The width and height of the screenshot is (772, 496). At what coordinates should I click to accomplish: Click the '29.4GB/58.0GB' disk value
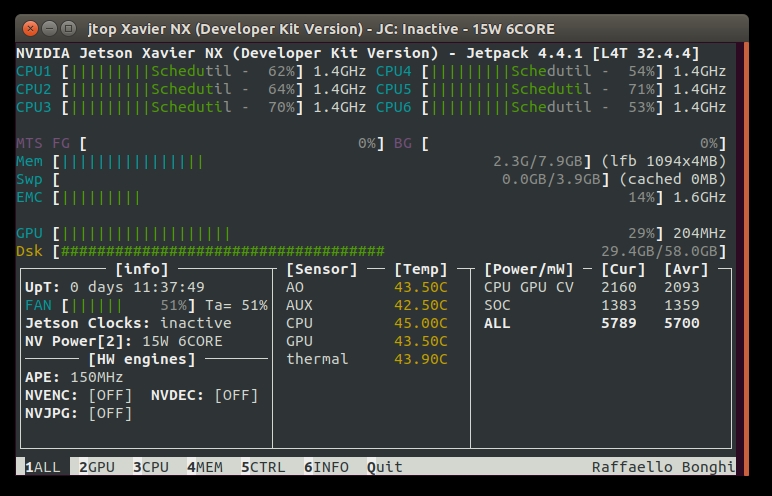[x=659, y=252]
